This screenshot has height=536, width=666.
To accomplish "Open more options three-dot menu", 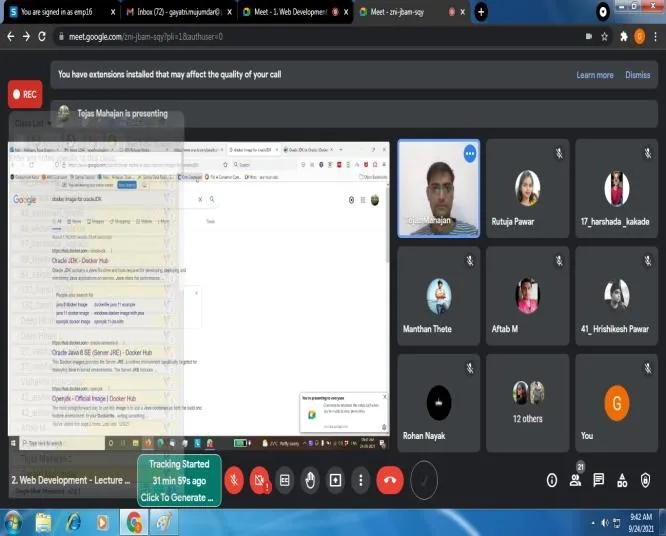I will tap(361, 480).
